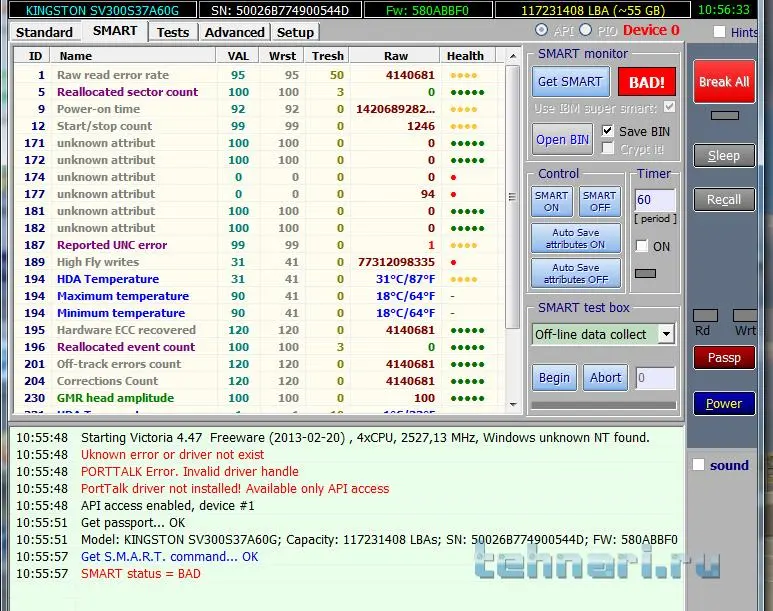Open the Off-line data collect dropdown
The image size is (773, 611).
click(666, 334)
